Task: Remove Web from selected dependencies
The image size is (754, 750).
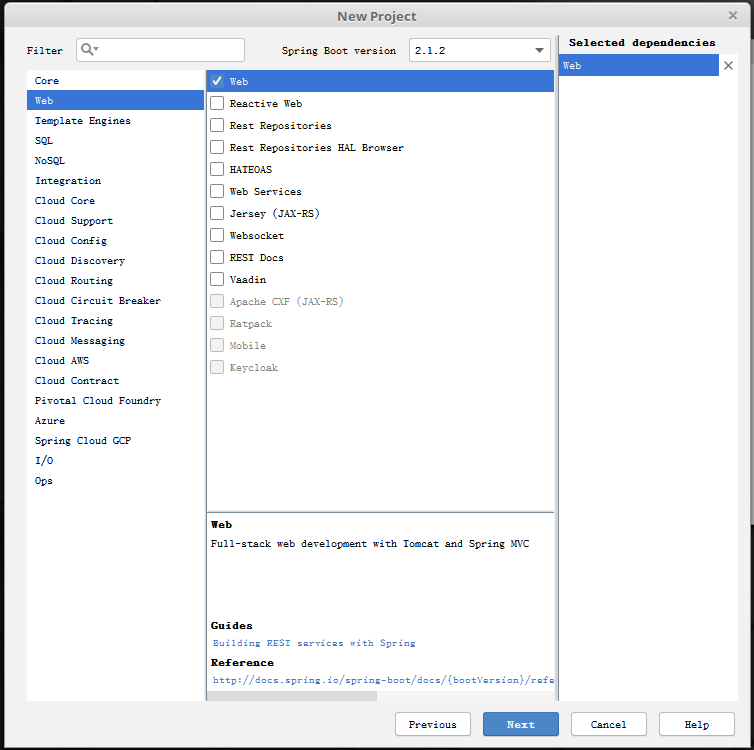Action: click(x=728, y=65)
